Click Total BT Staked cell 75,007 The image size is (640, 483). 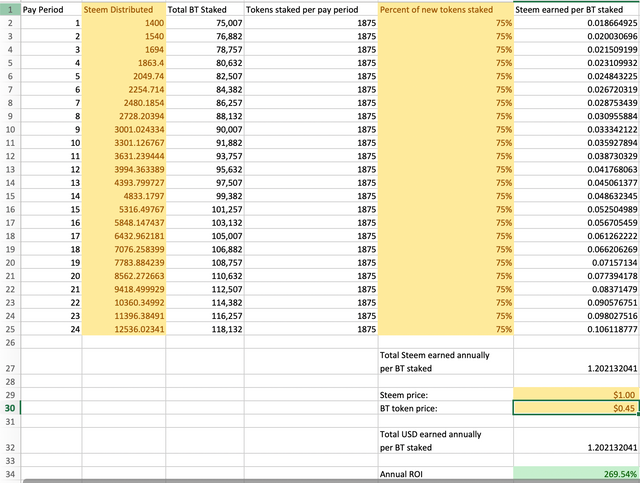[x=205, y=23]
